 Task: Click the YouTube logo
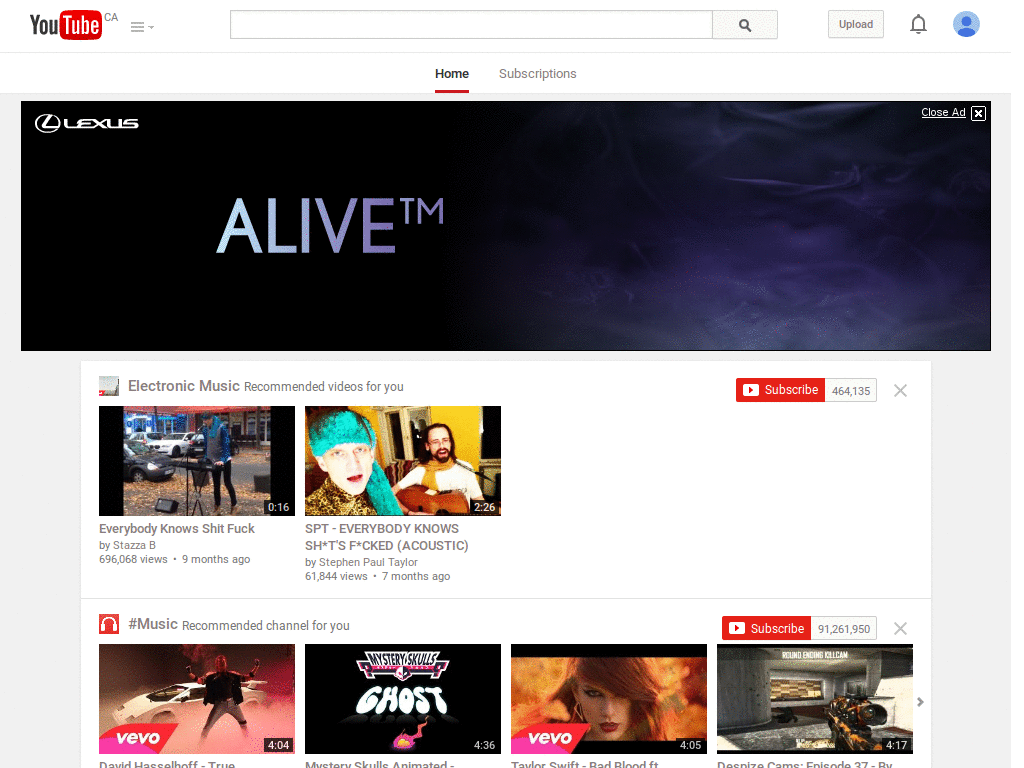[66, 25]
